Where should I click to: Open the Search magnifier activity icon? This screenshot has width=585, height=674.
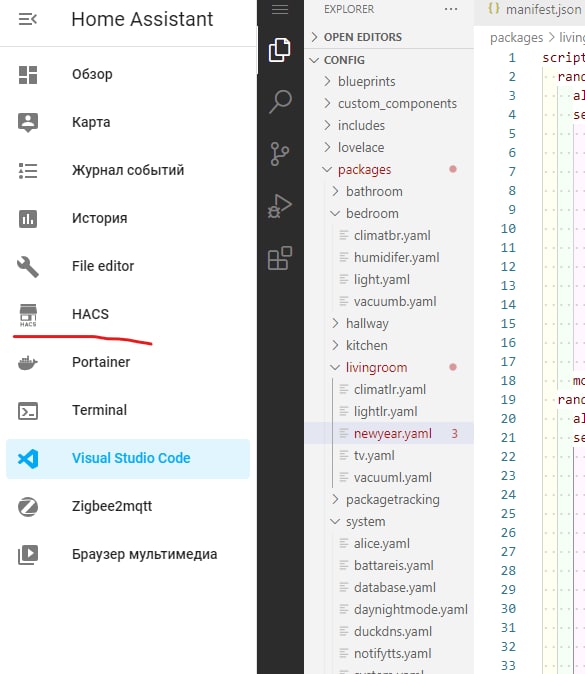tap(280, 101)
